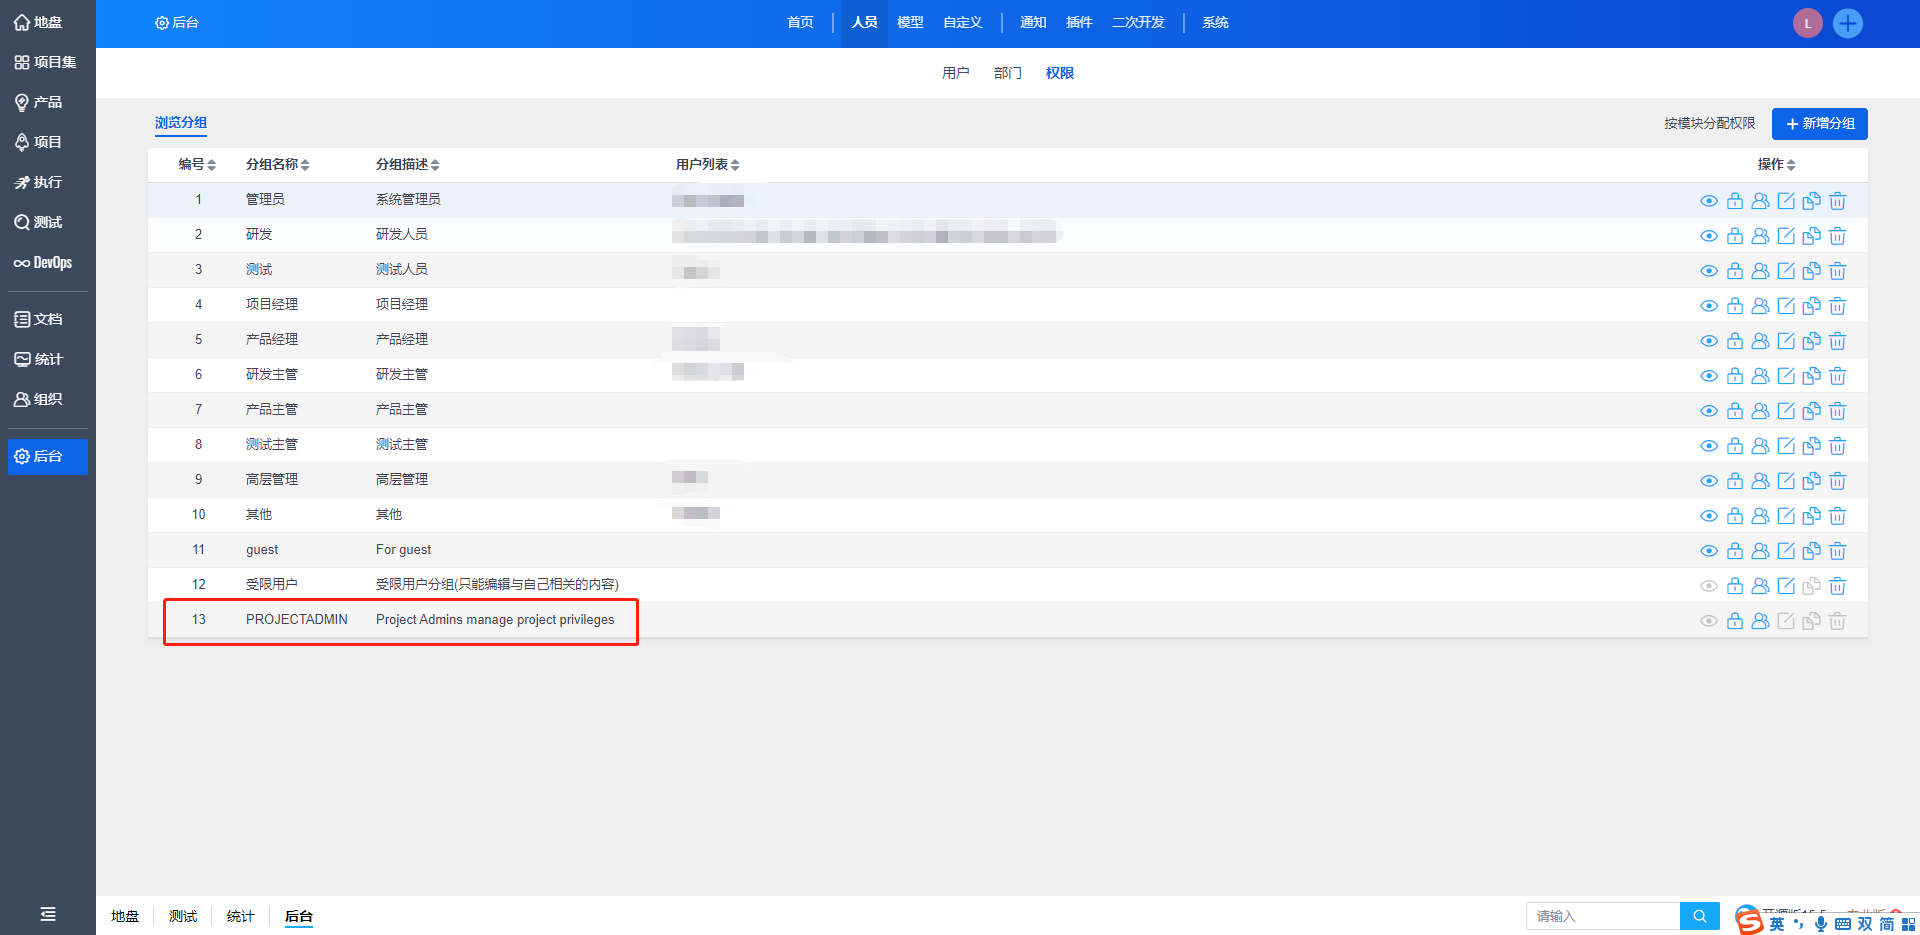Edit the 项目经理 group
Viewport: 1920px width, 935px height.
click(1786, 306)
